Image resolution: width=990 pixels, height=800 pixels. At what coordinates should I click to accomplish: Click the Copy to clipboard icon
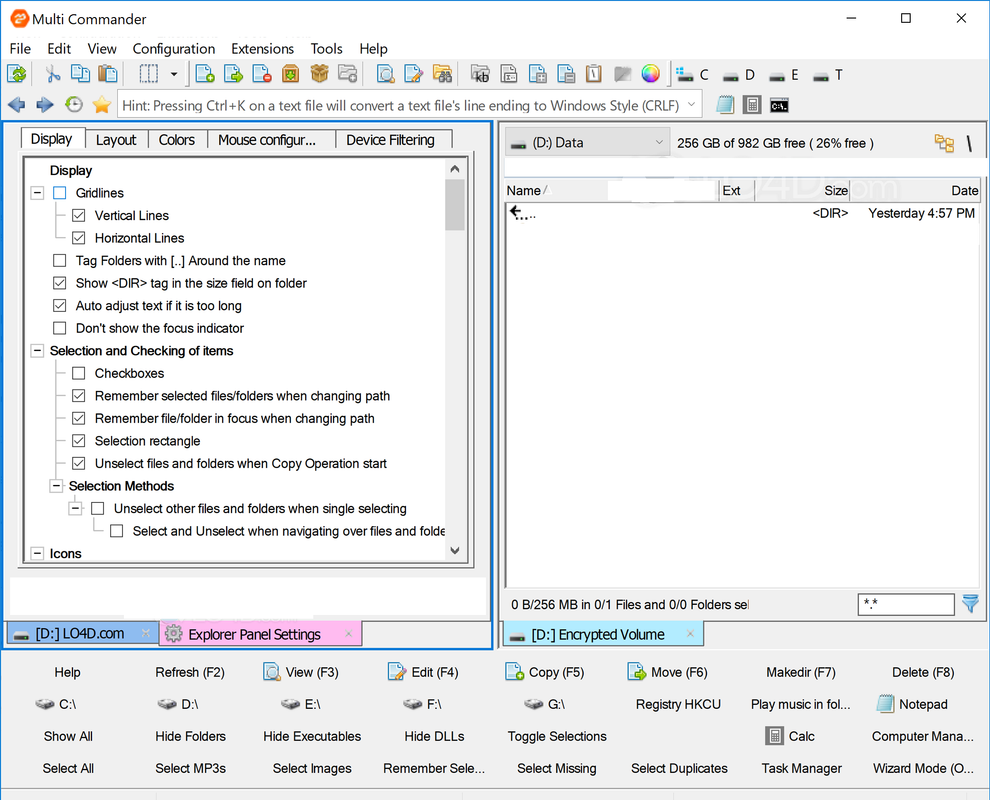80,75
